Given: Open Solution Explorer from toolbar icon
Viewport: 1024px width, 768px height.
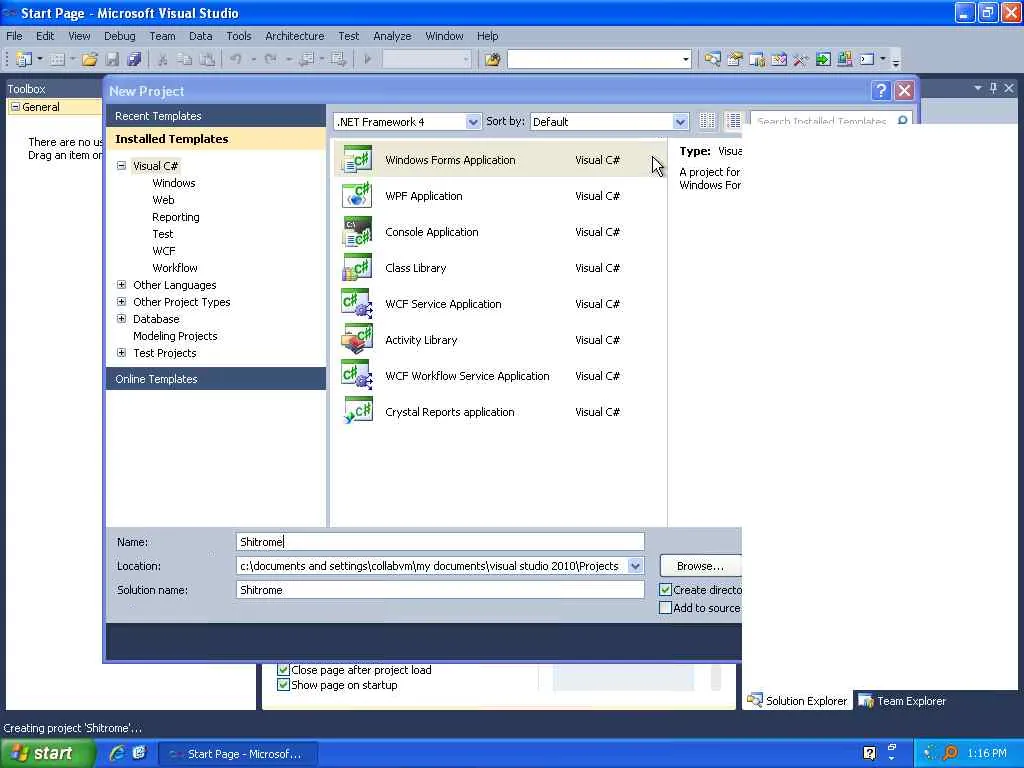Looking at the screenshot, I should tap(712, 59).
